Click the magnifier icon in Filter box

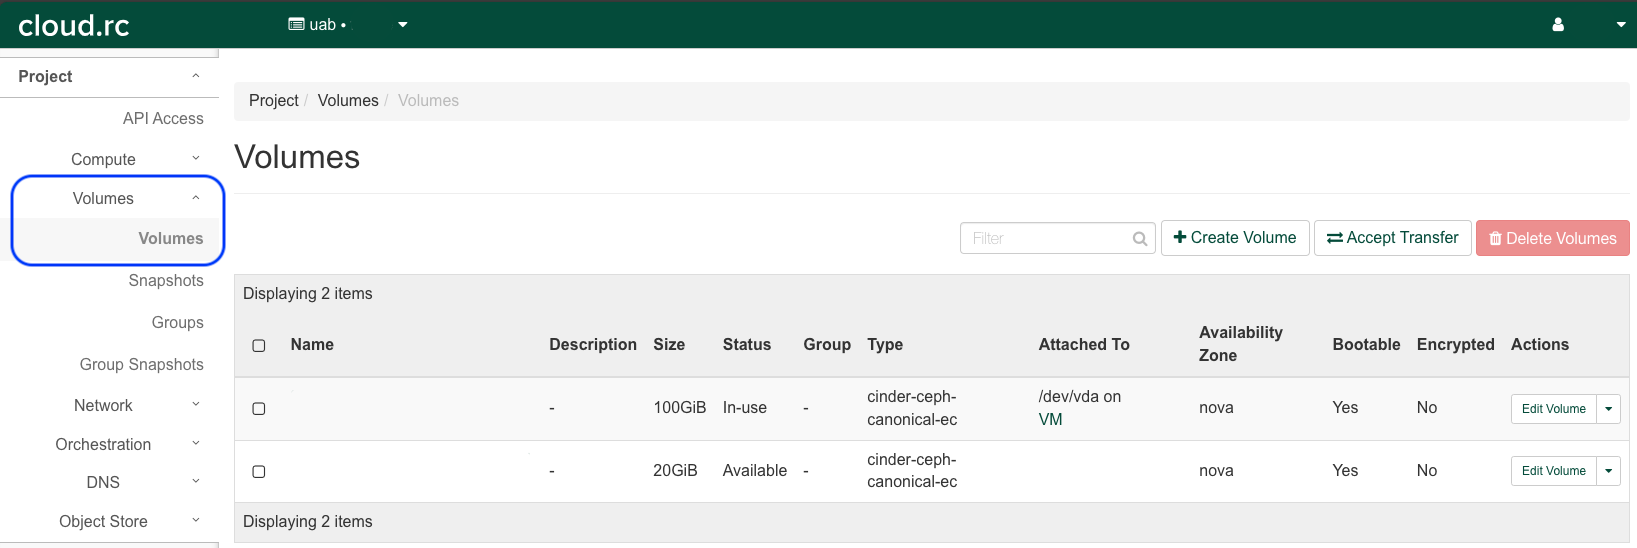pos(1139,239)
